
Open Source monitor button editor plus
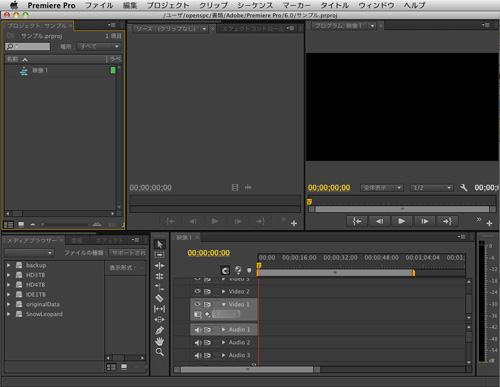294,223
